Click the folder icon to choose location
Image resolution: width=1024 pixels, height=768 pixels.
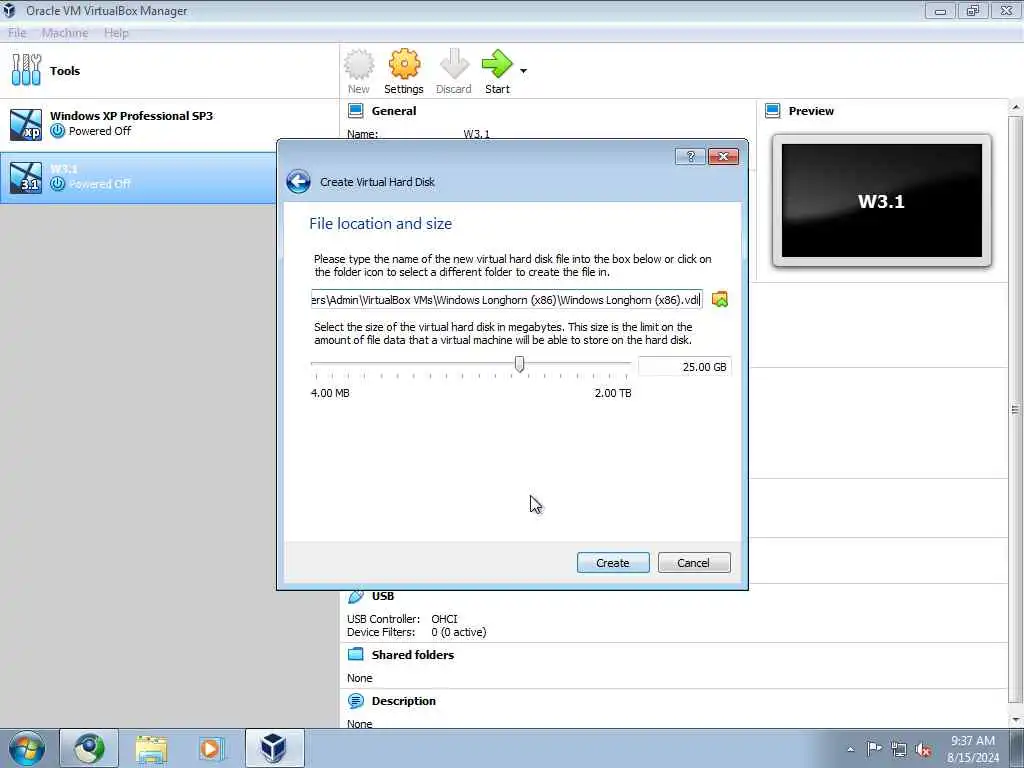click(x=720, y=299)
